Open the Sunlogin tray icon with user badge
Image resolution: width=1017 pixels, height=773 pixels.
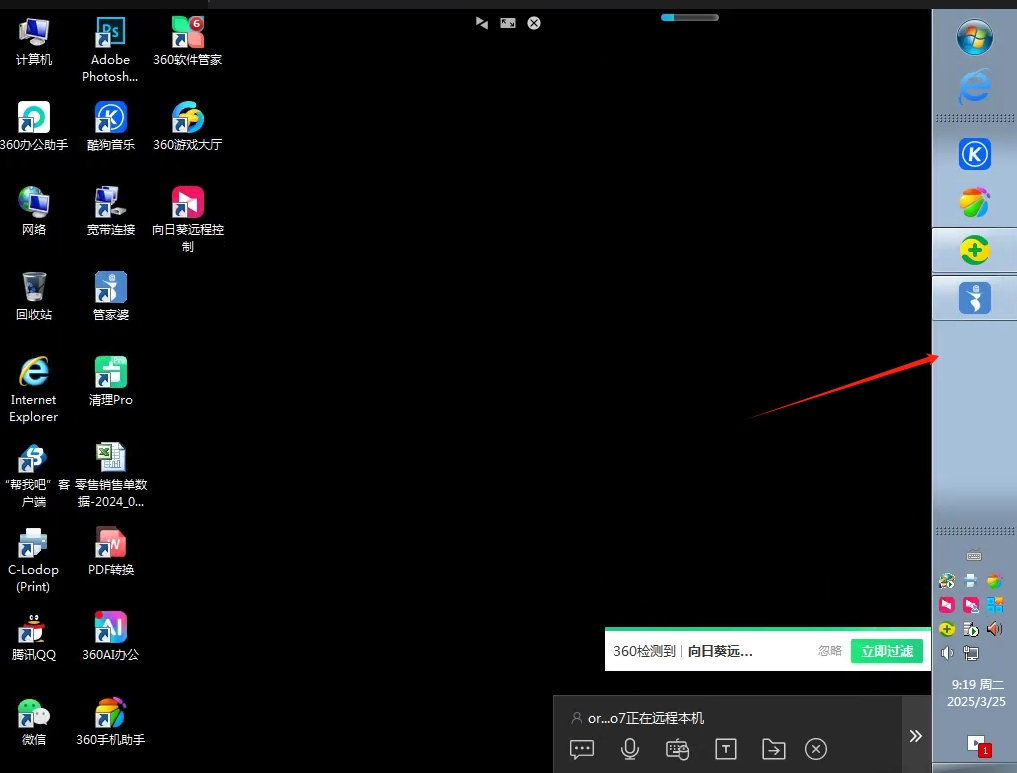pyautogui.click(x=971, y=604)
